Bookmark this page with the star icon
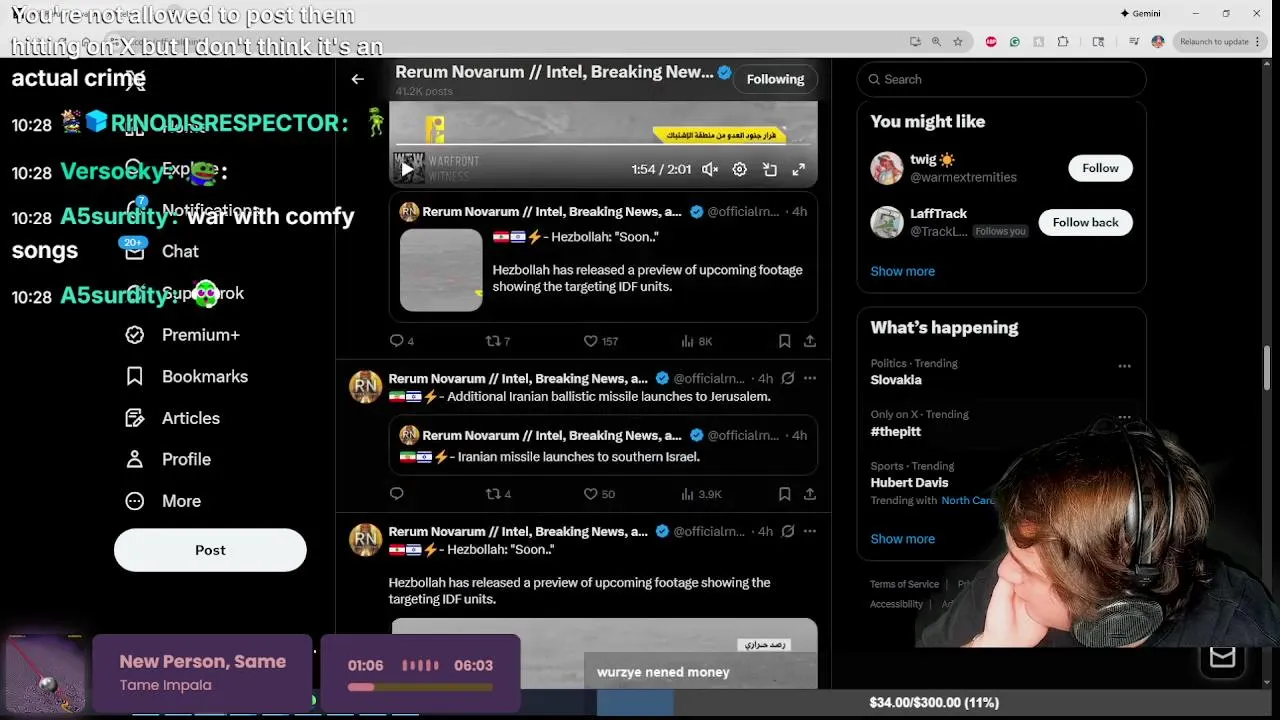The image size is (1280, 720). pos(958,41)
